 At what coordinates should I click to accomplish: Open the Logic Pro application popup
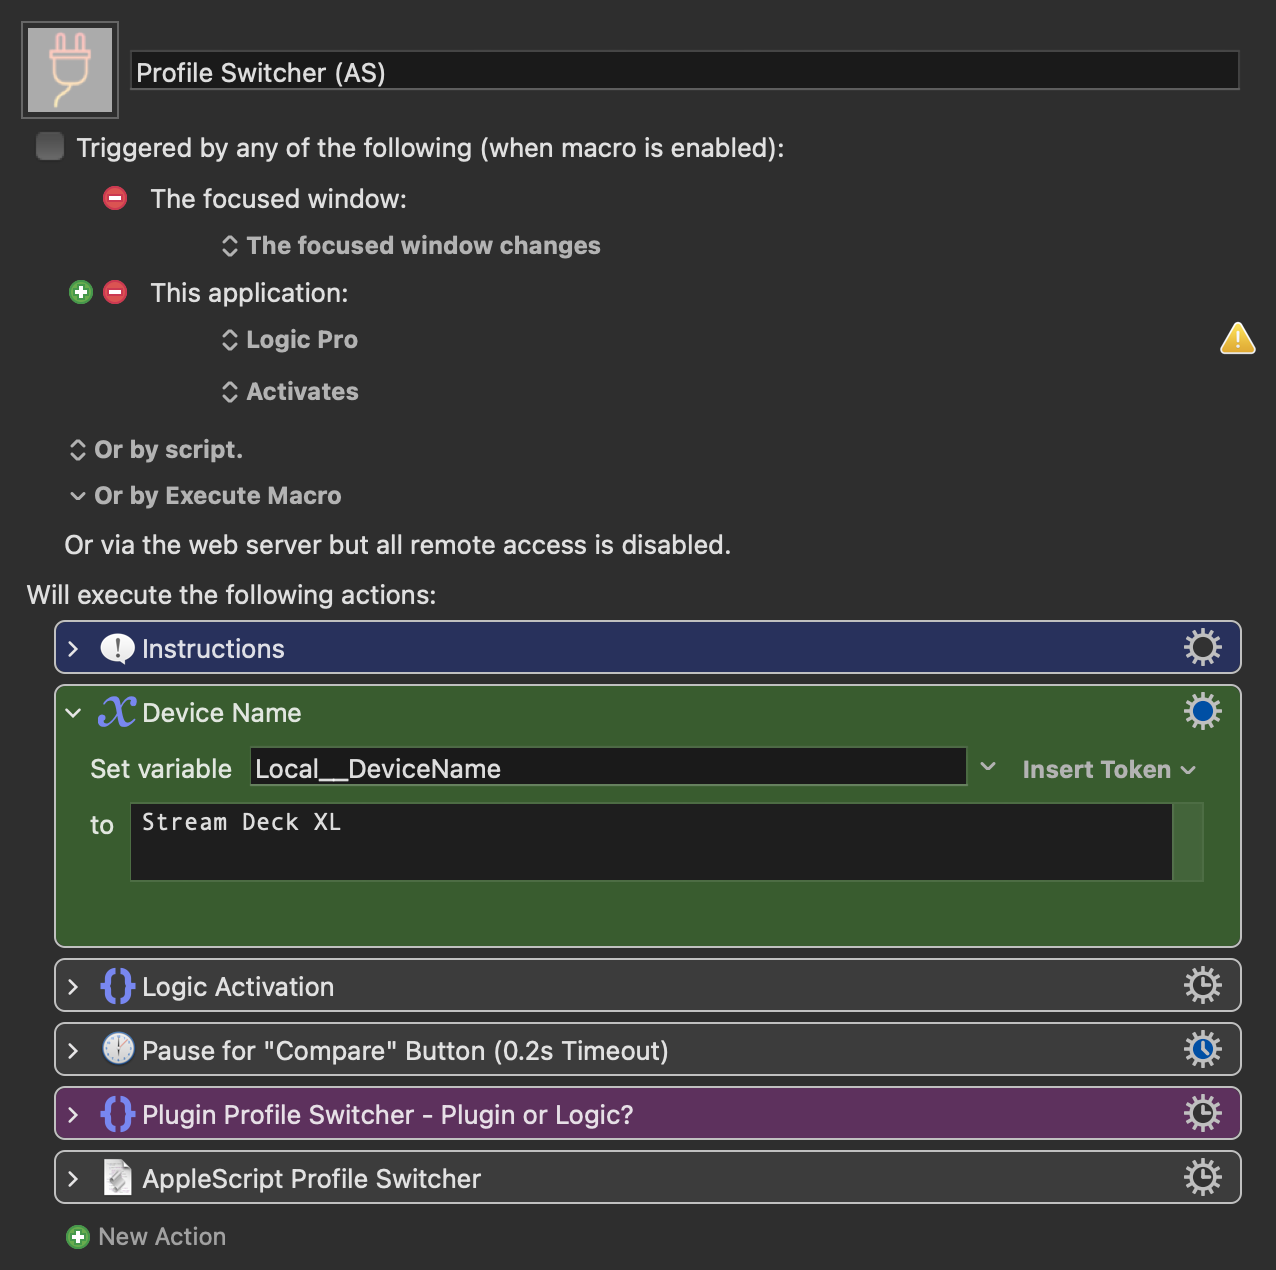(289, 340)
